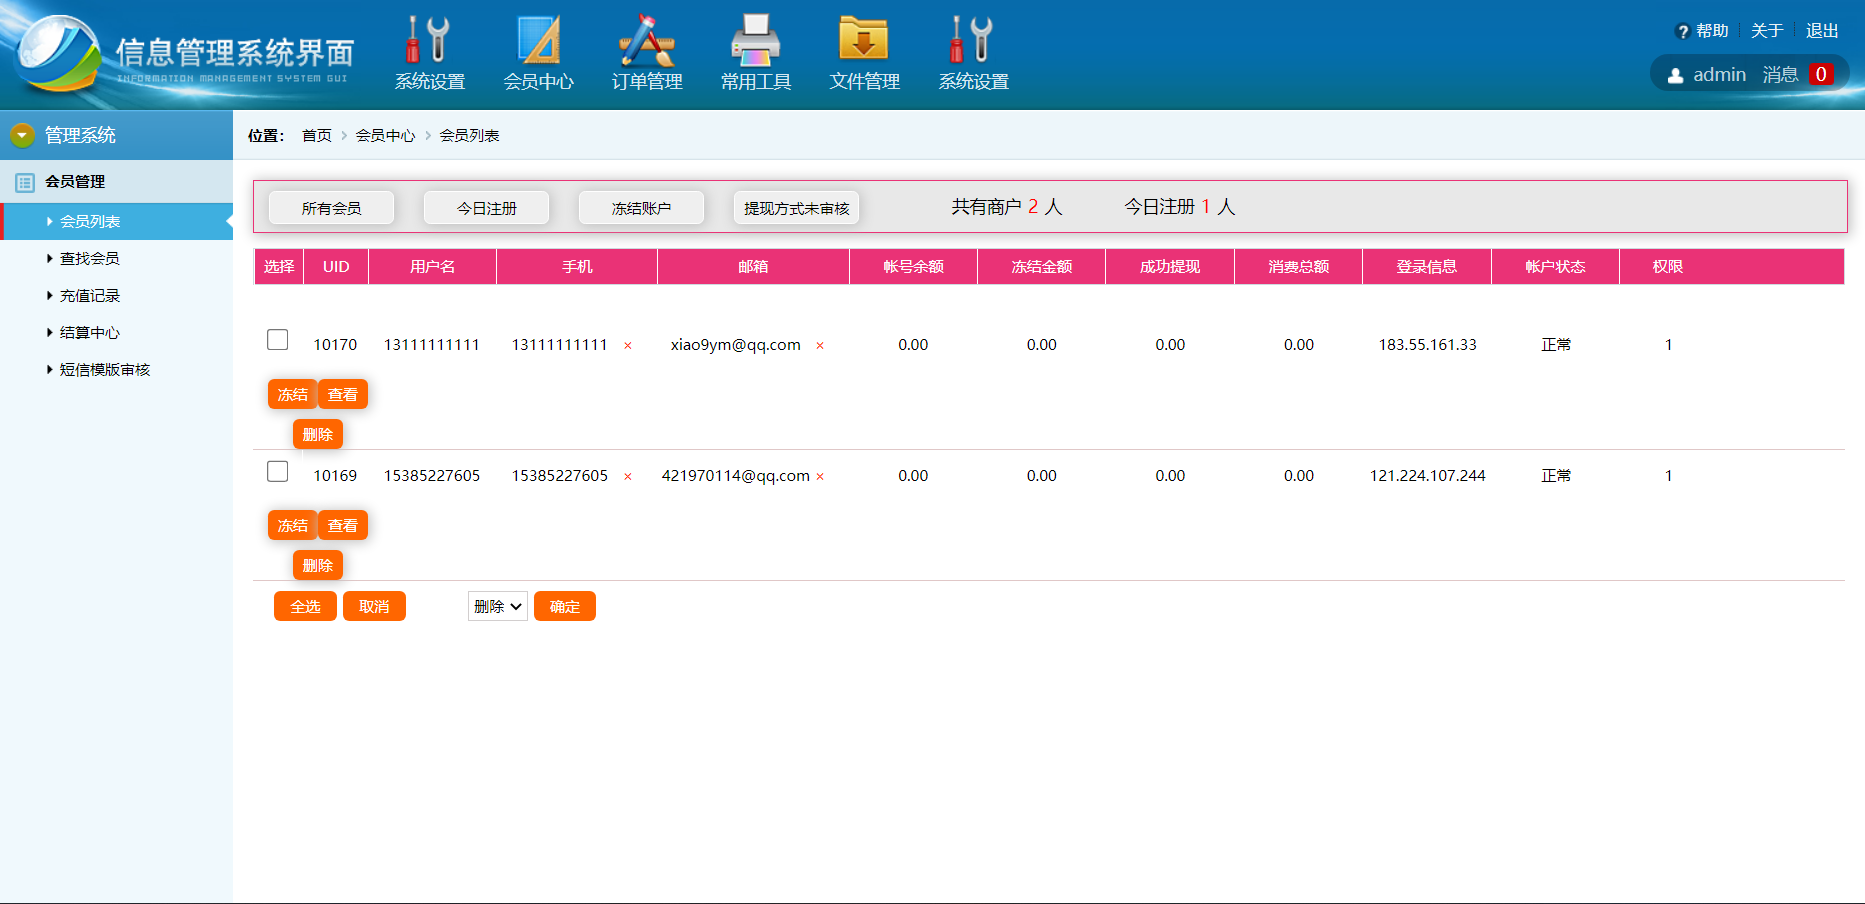Viewport: 1865px width, 904px height.
Task: Click the red message count badge
Action: (1821, 74)
